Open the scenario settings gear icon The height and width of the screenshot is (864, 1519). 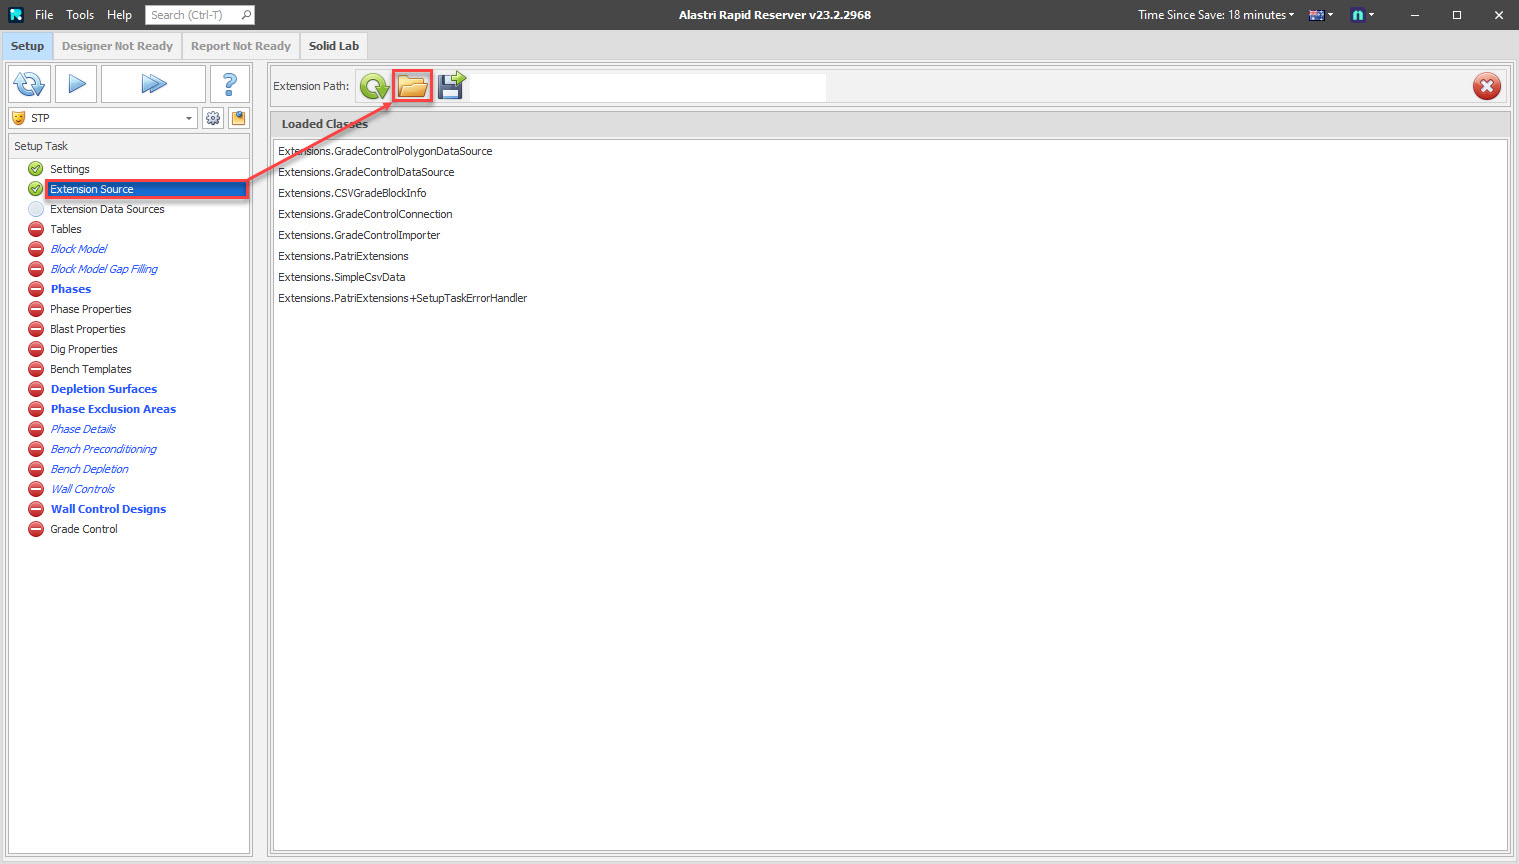[x=213, y=118]
